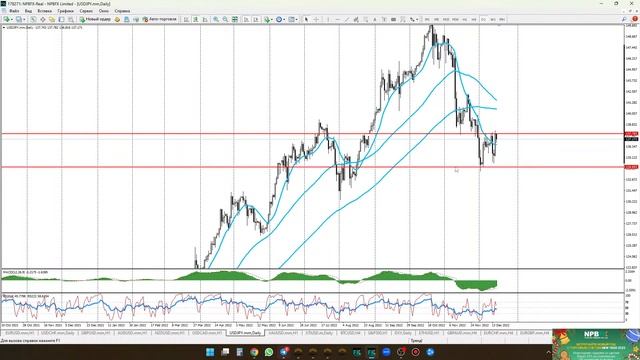The width and height of the screenshot is (640, 360).
Task: Open the Справка menu
Action: pyautogui.click(x=122, y=11)
